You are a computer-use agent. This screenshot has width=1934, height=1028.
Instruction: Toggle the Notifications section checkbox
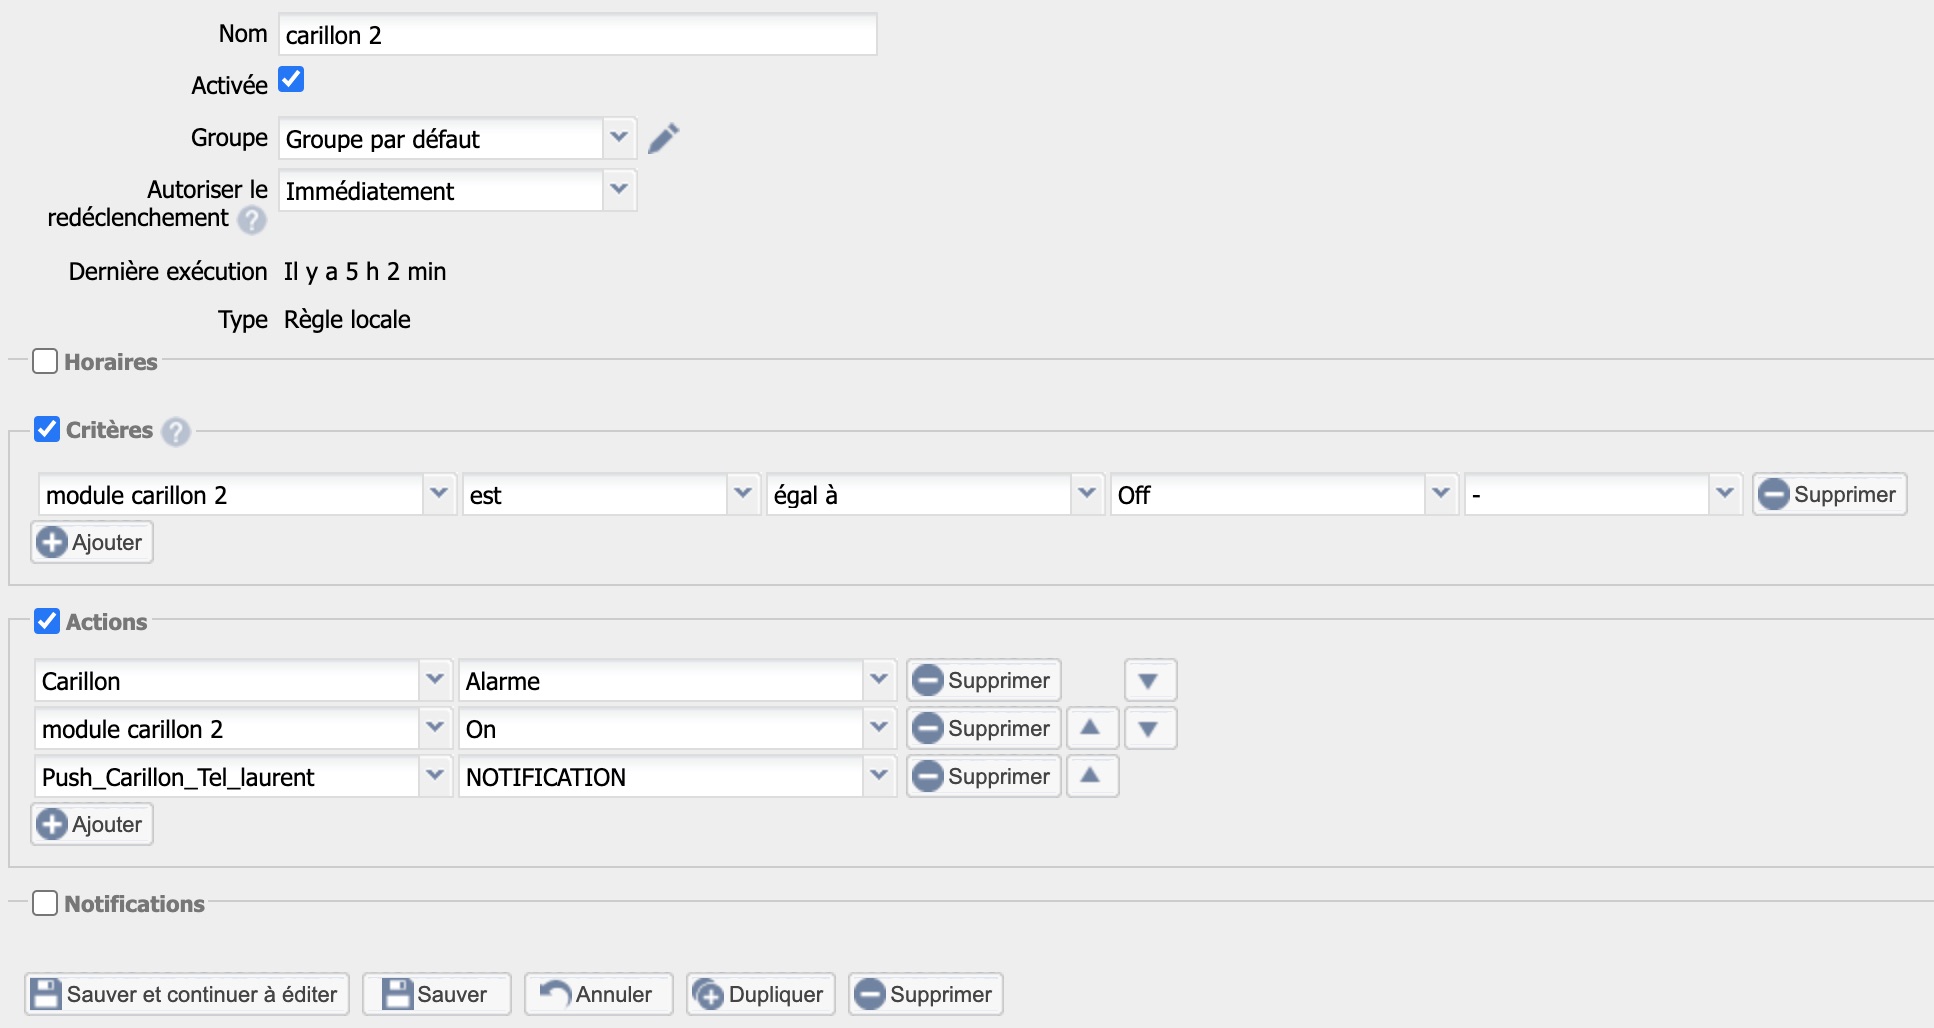45,903
